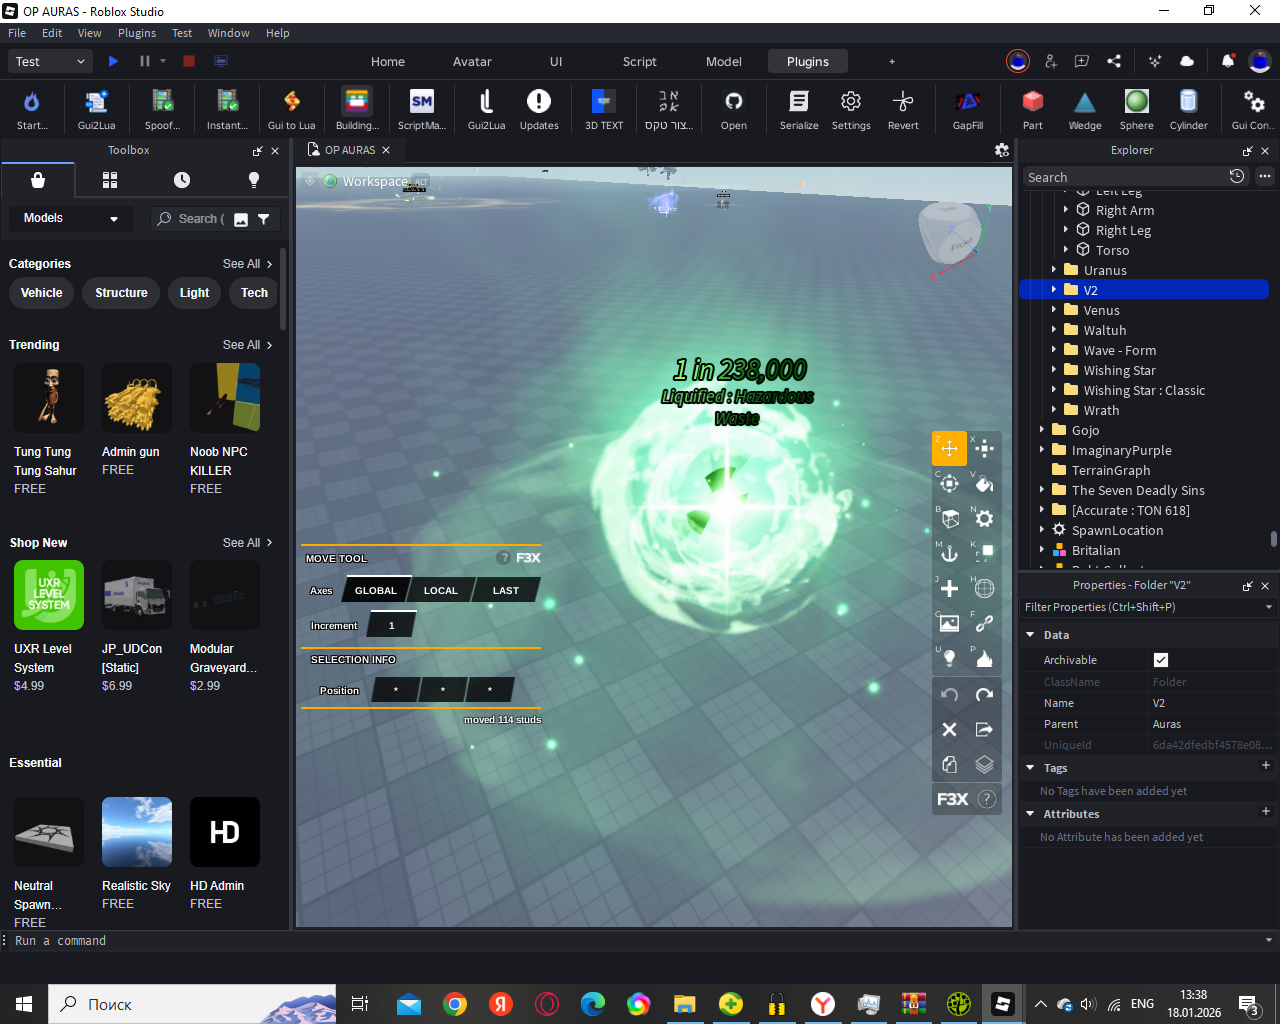Image resolution: width=1280 pixels, height=1024 pixels.
Task: Switch to the Model ribbon tab
Action: point(724,61)
